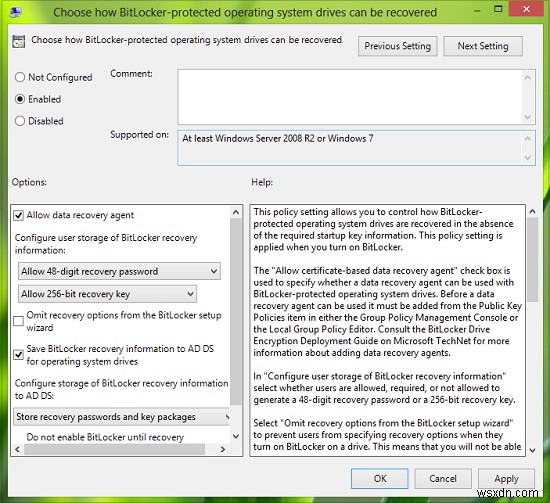Click Options panel scroll up arrow

236,212
